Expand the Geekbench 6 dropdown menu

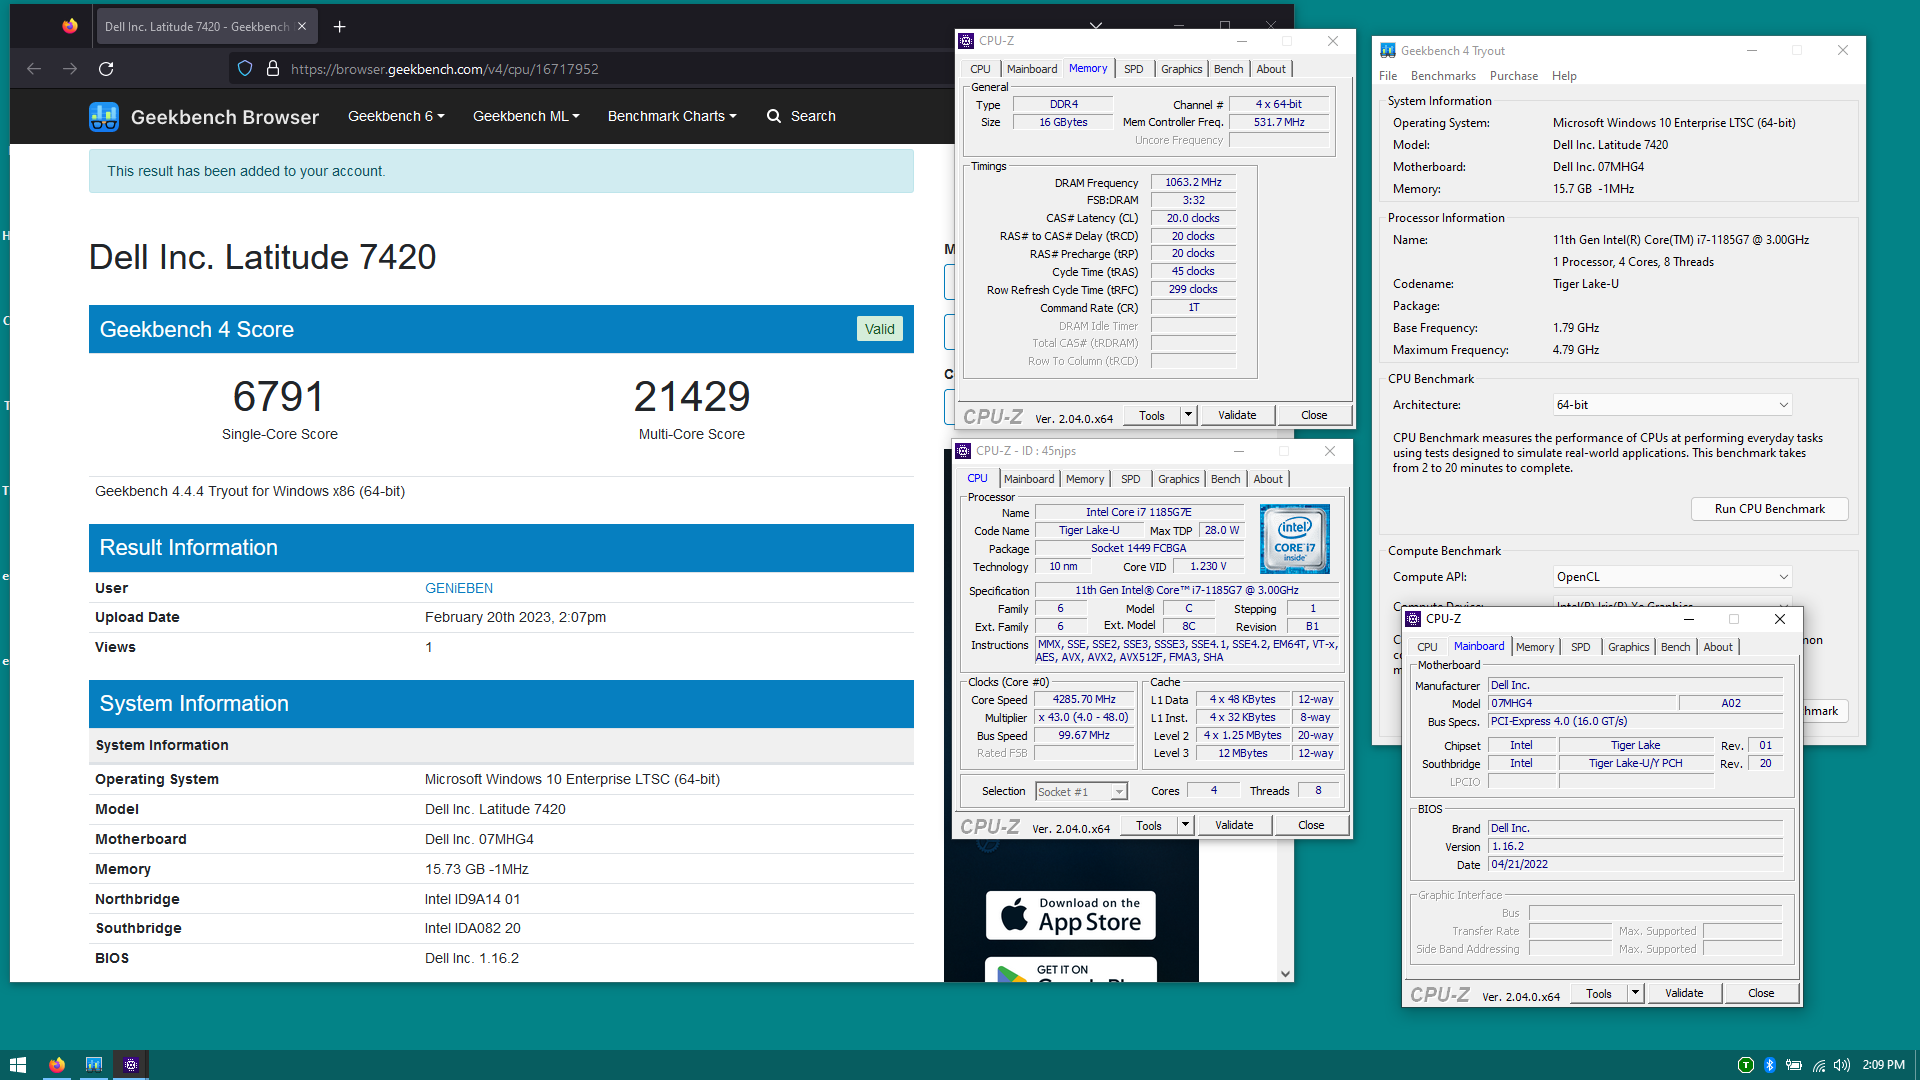(396, 116)
